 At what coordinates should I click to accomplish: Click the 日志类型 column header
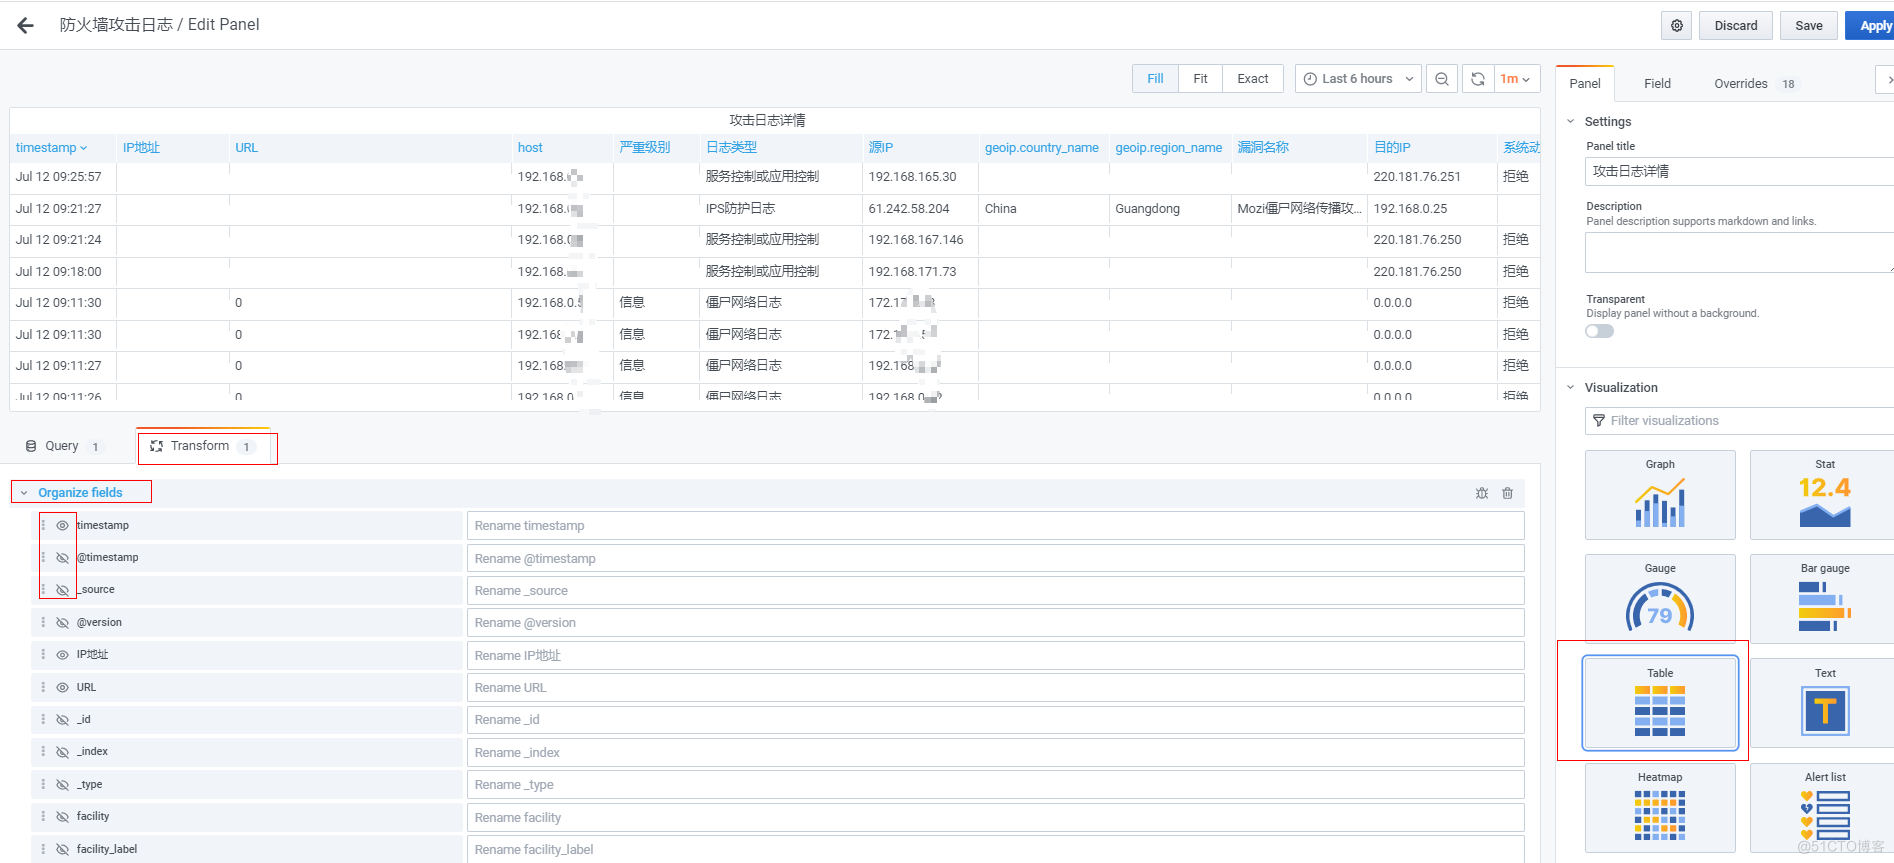click(731, 148)
